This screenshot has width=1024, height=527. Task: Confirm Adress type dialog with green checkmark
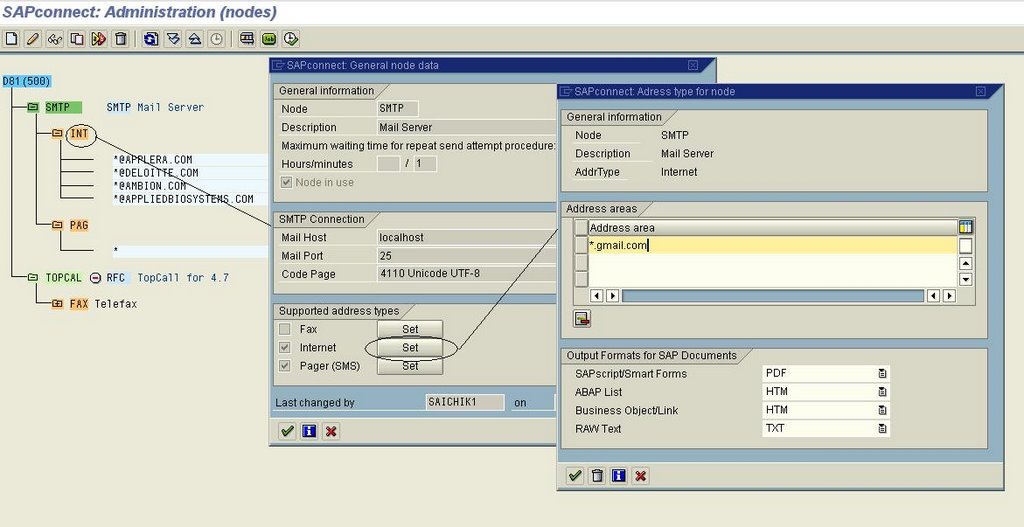tap(575, 475)
